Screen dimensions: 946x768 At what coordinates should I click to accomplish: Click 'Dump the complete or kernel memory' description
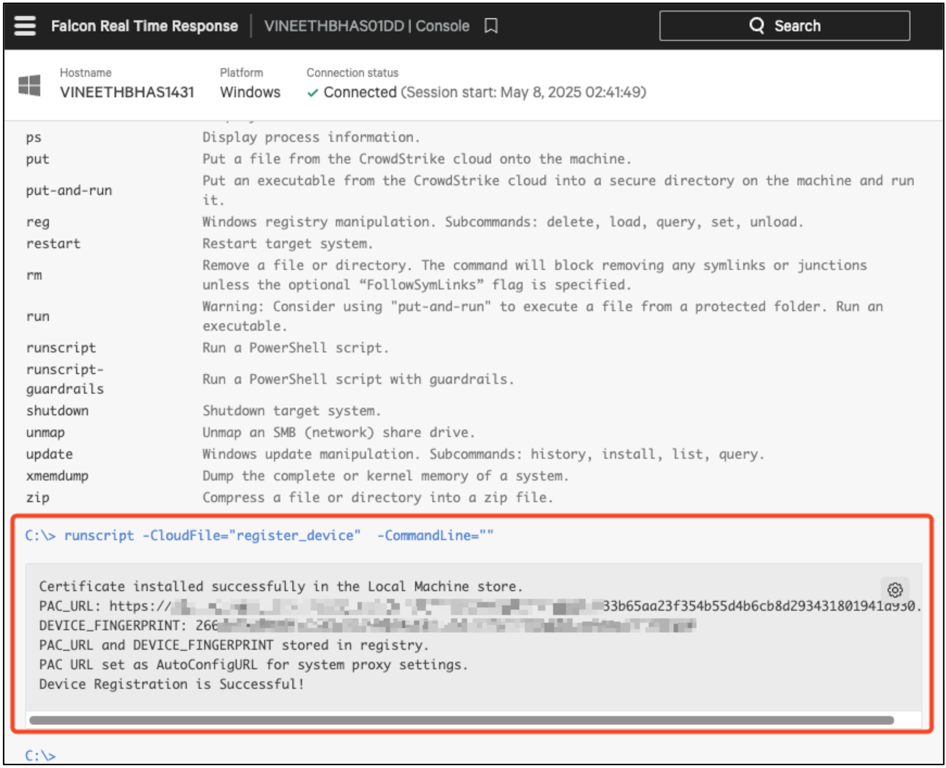pos(386,476)
